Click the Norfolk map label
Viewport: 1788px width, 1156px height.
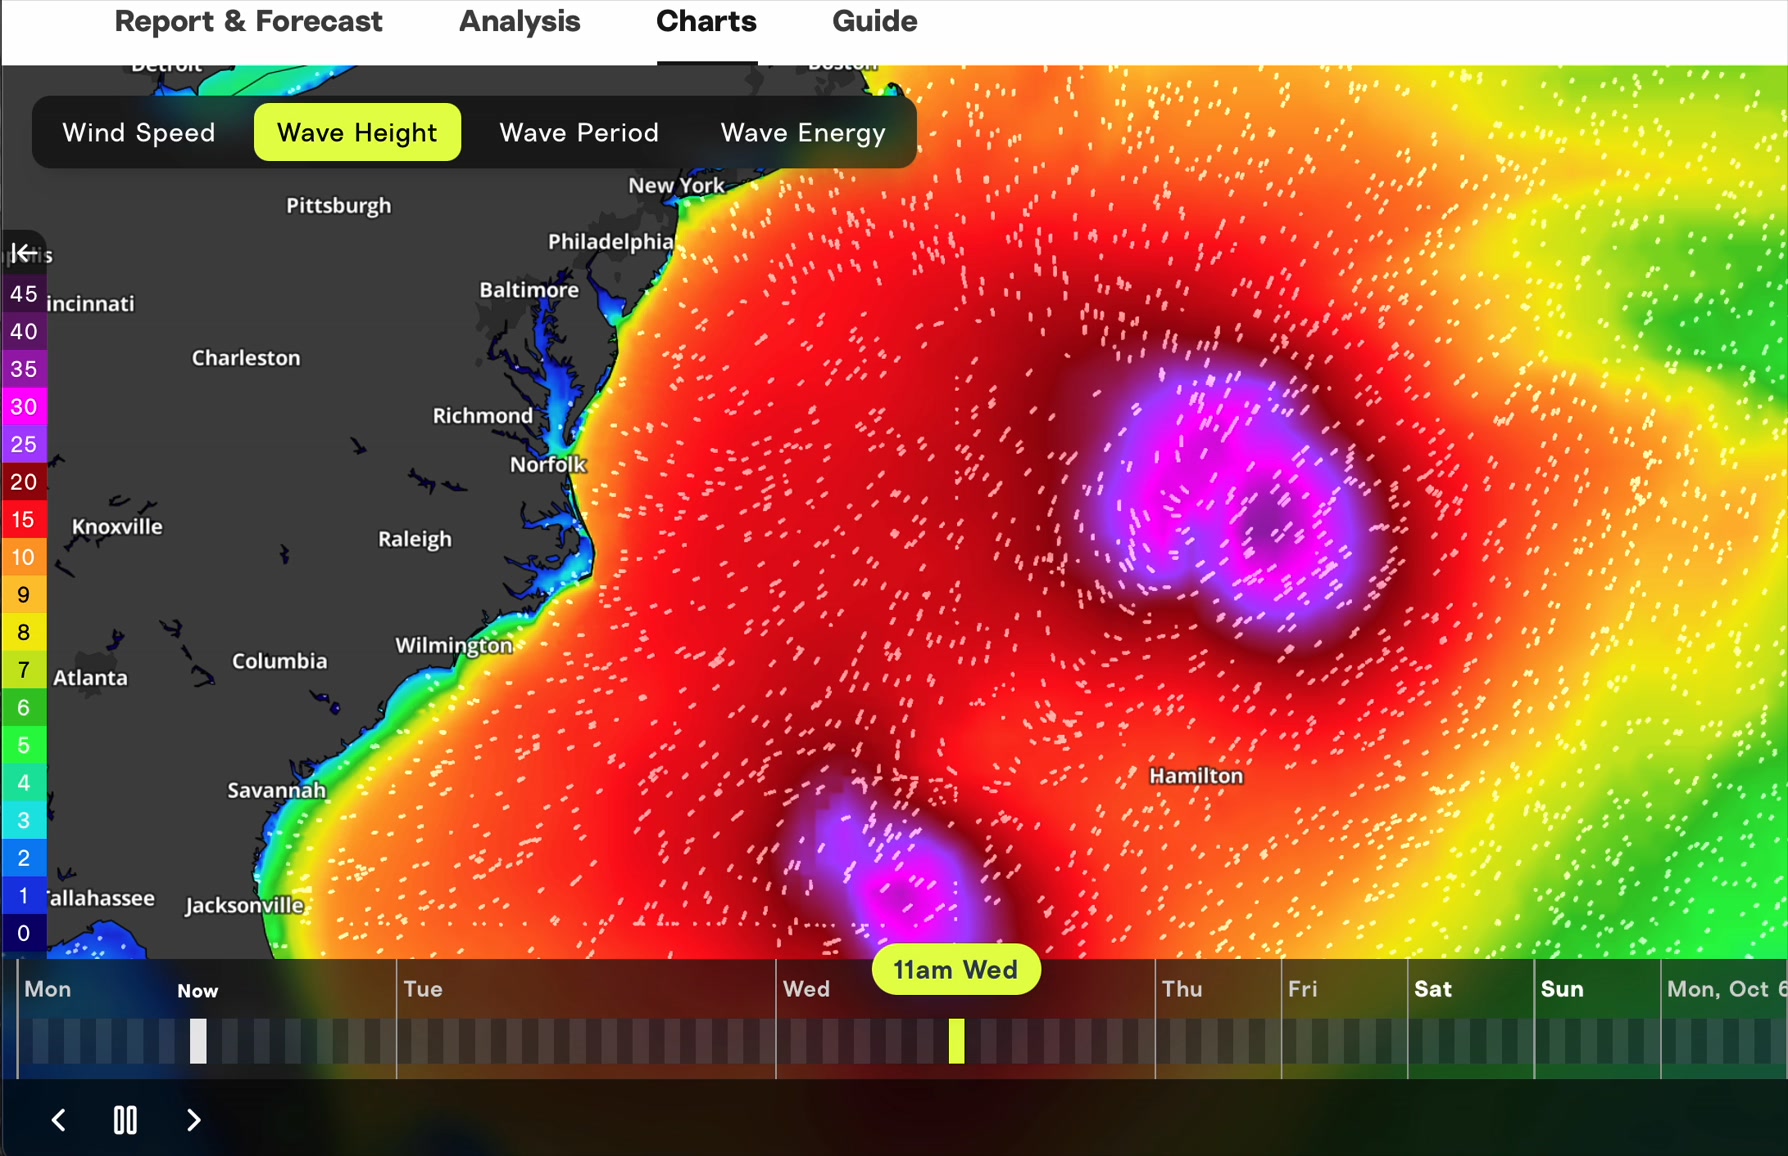(548, 464)
